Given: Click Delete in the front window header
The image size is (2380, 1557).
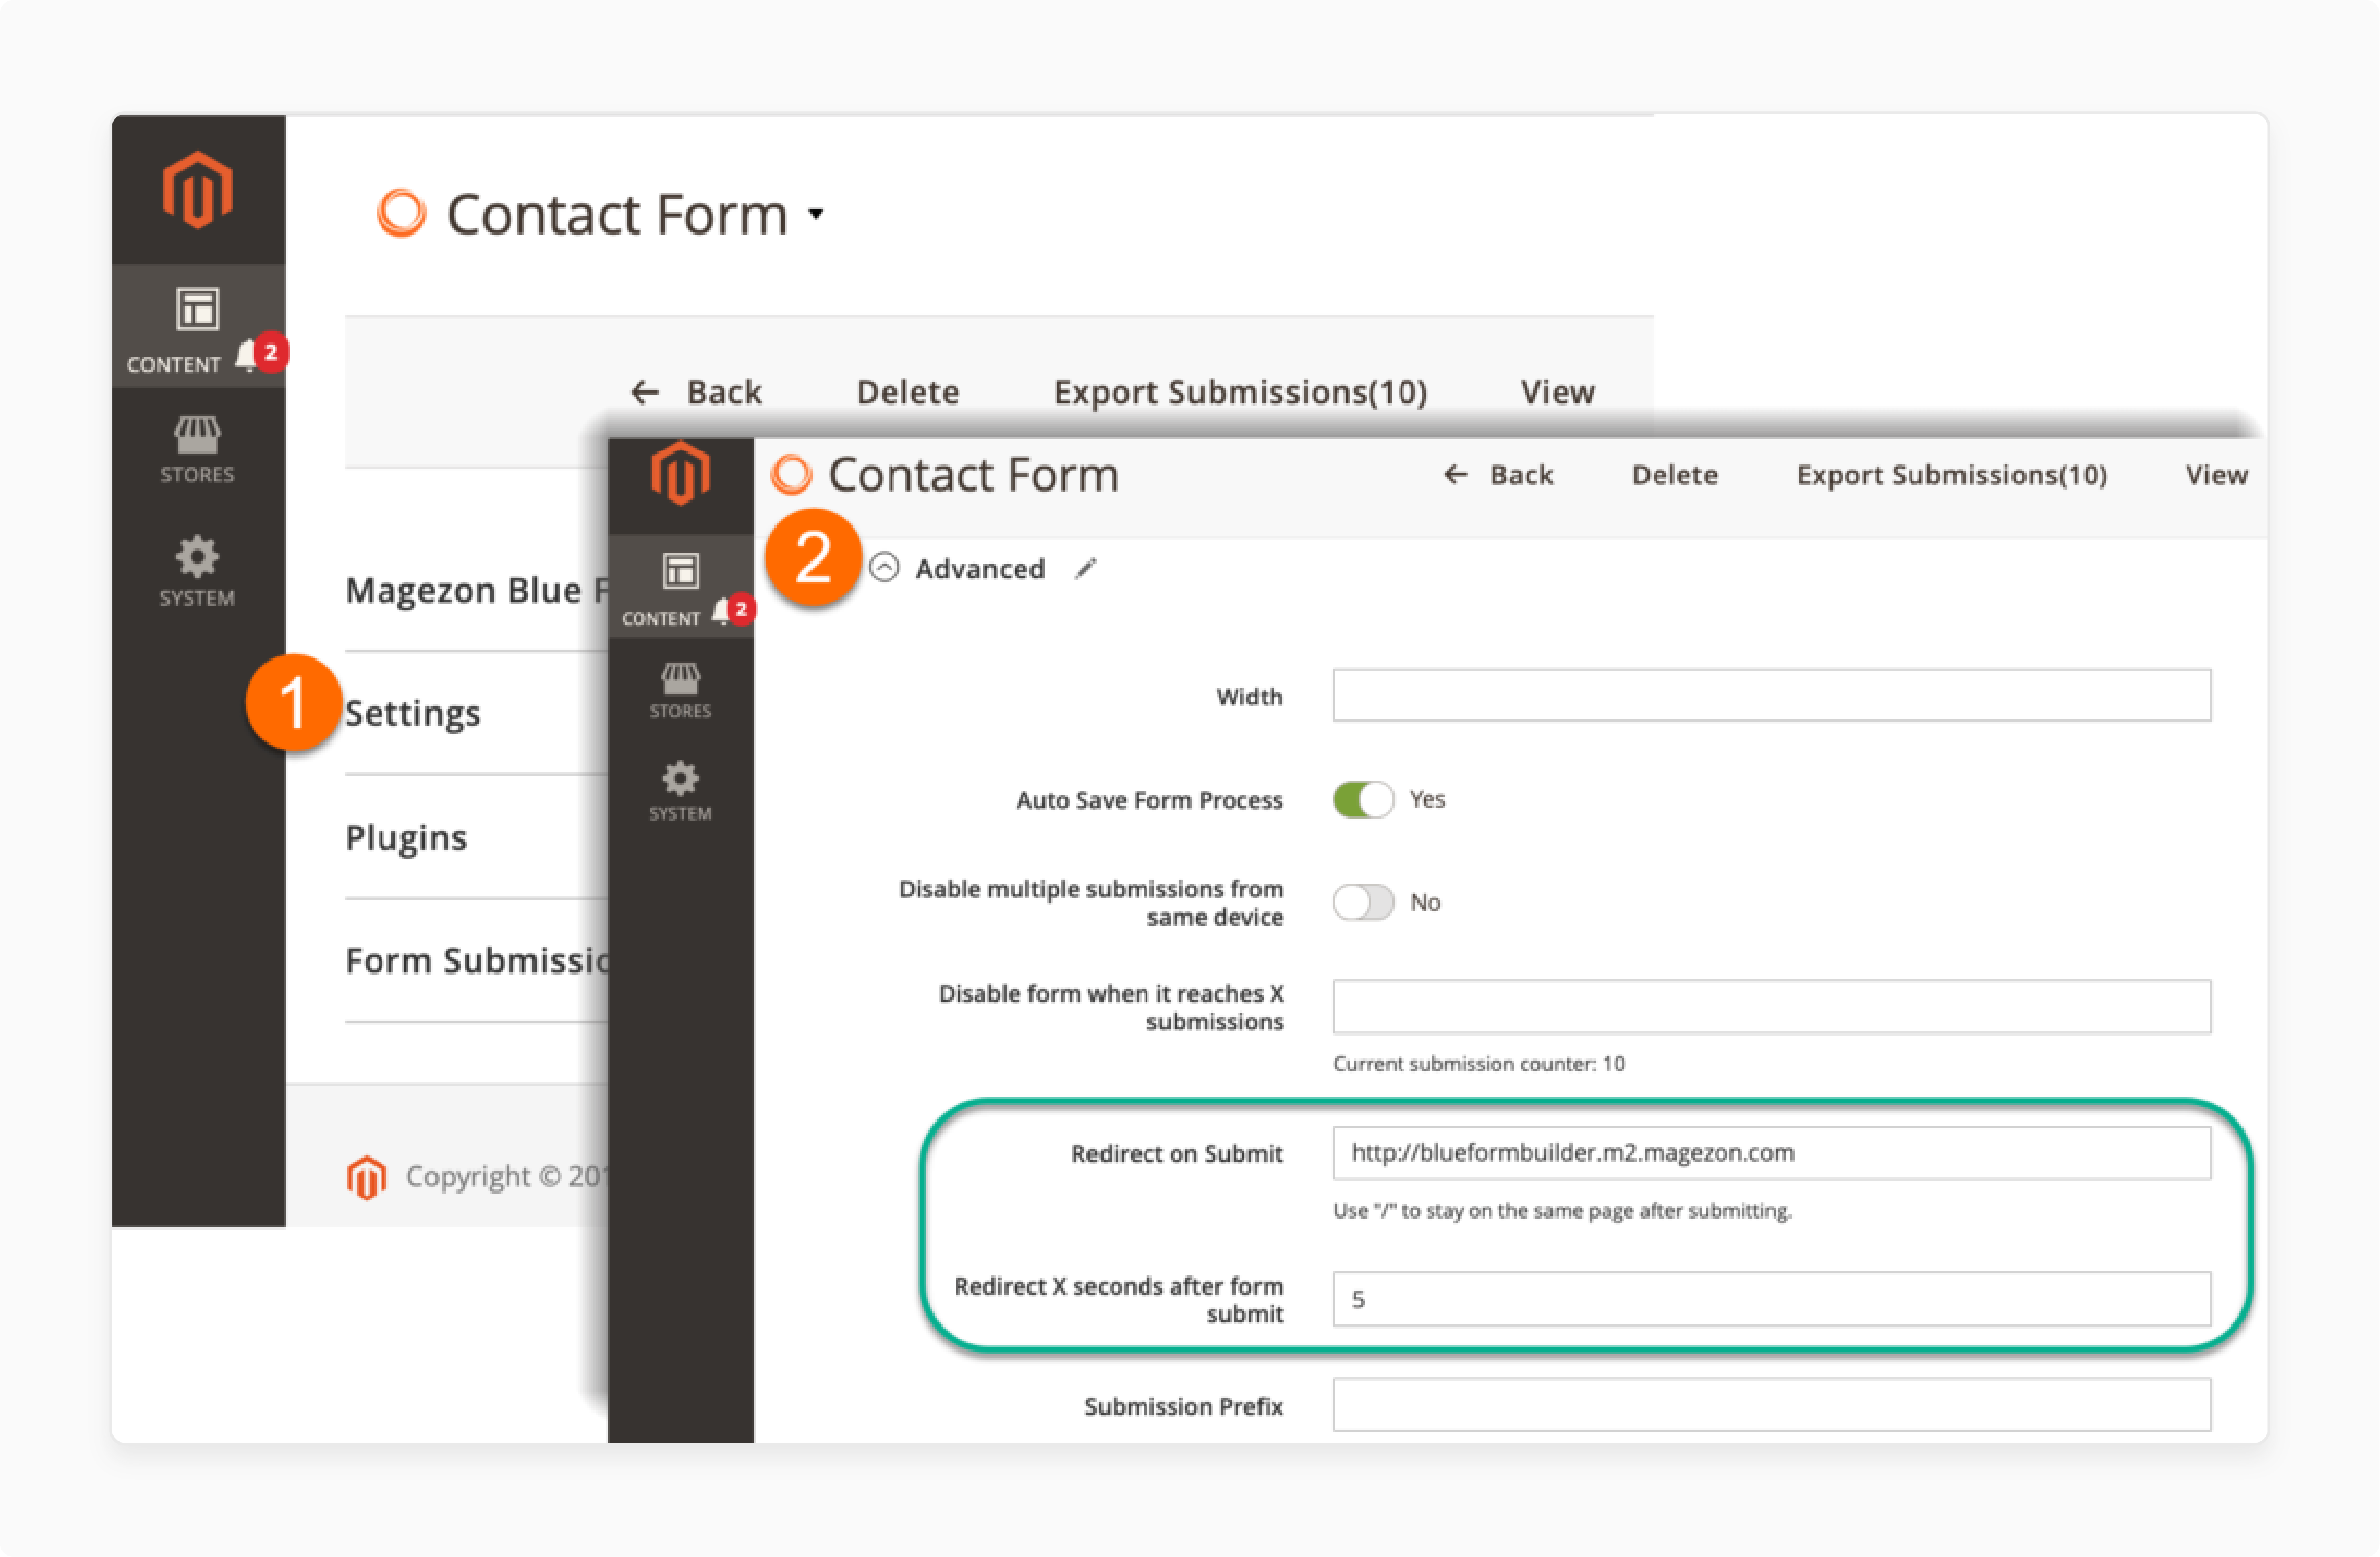Looking at the screenshot, I should [1675, 474].
